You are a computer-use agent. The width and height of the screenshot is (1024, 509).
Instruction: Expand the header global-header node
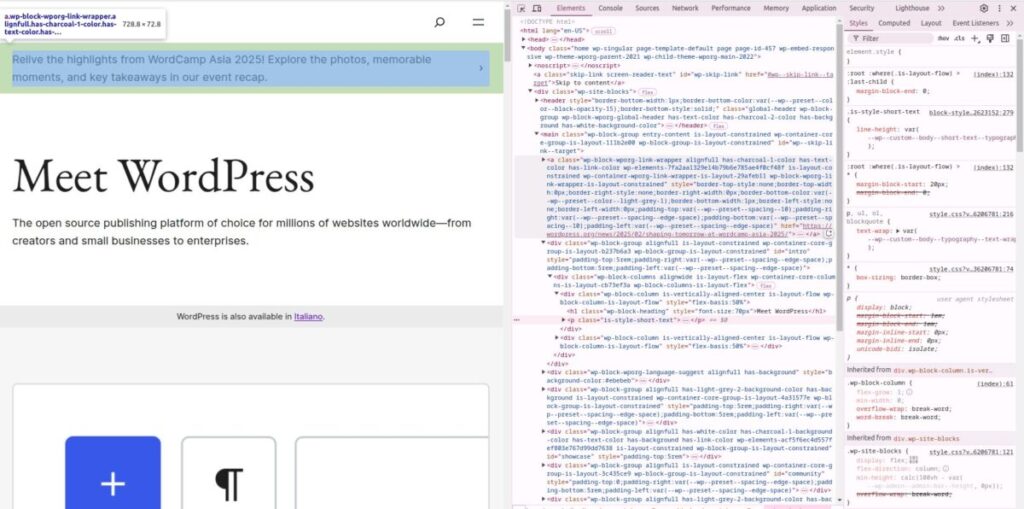tap(537, 101)
